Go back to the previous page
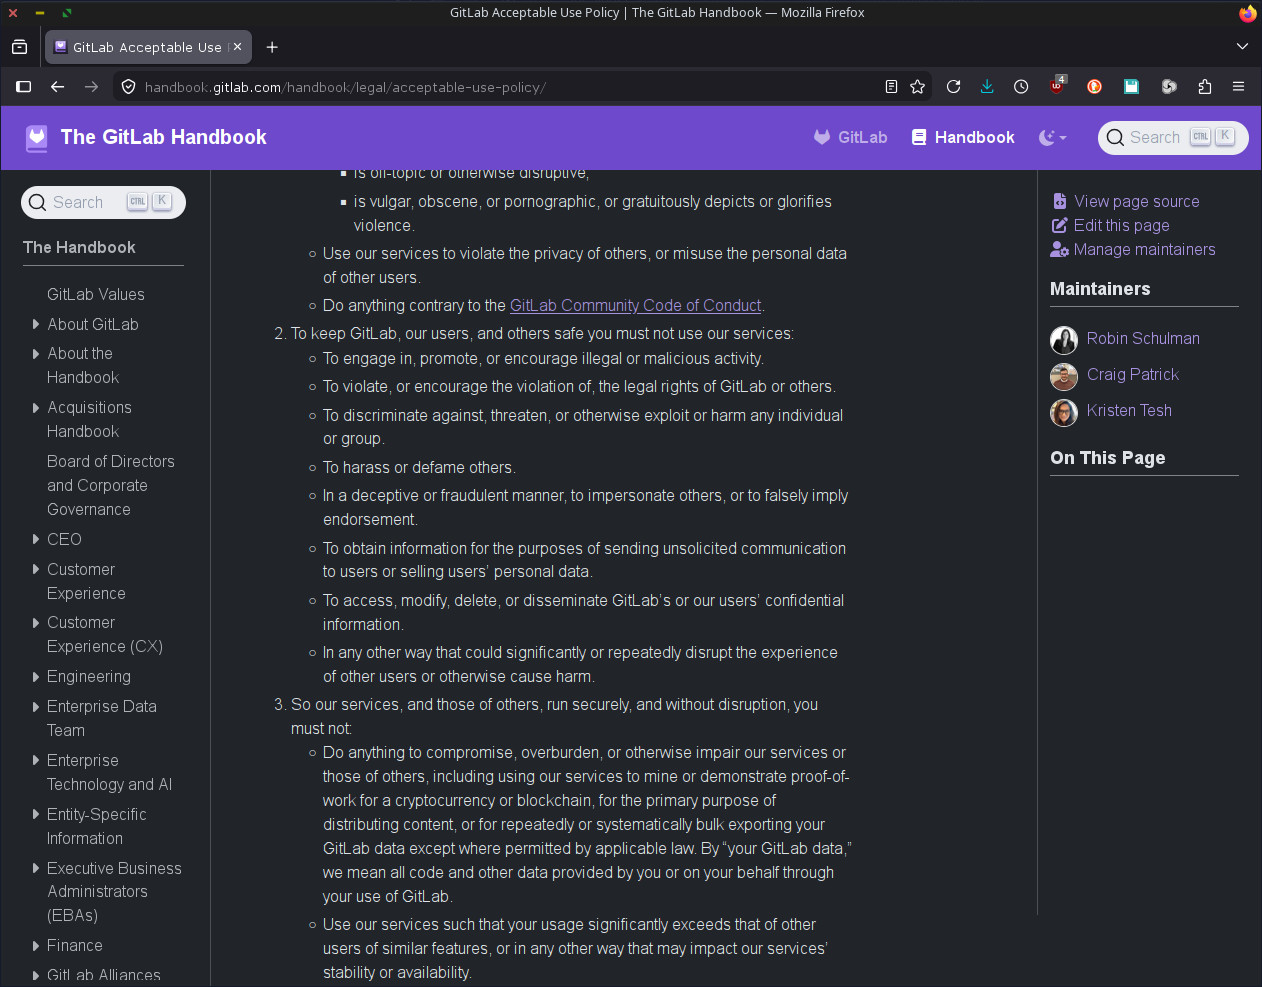 coord(57,87)
